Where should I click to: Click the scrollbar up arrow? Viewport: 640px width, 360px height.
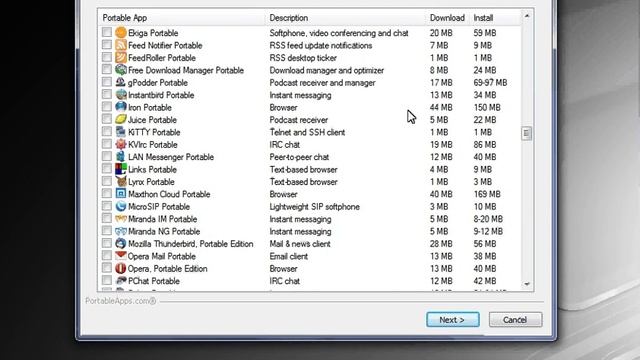[x=527, y=16]
